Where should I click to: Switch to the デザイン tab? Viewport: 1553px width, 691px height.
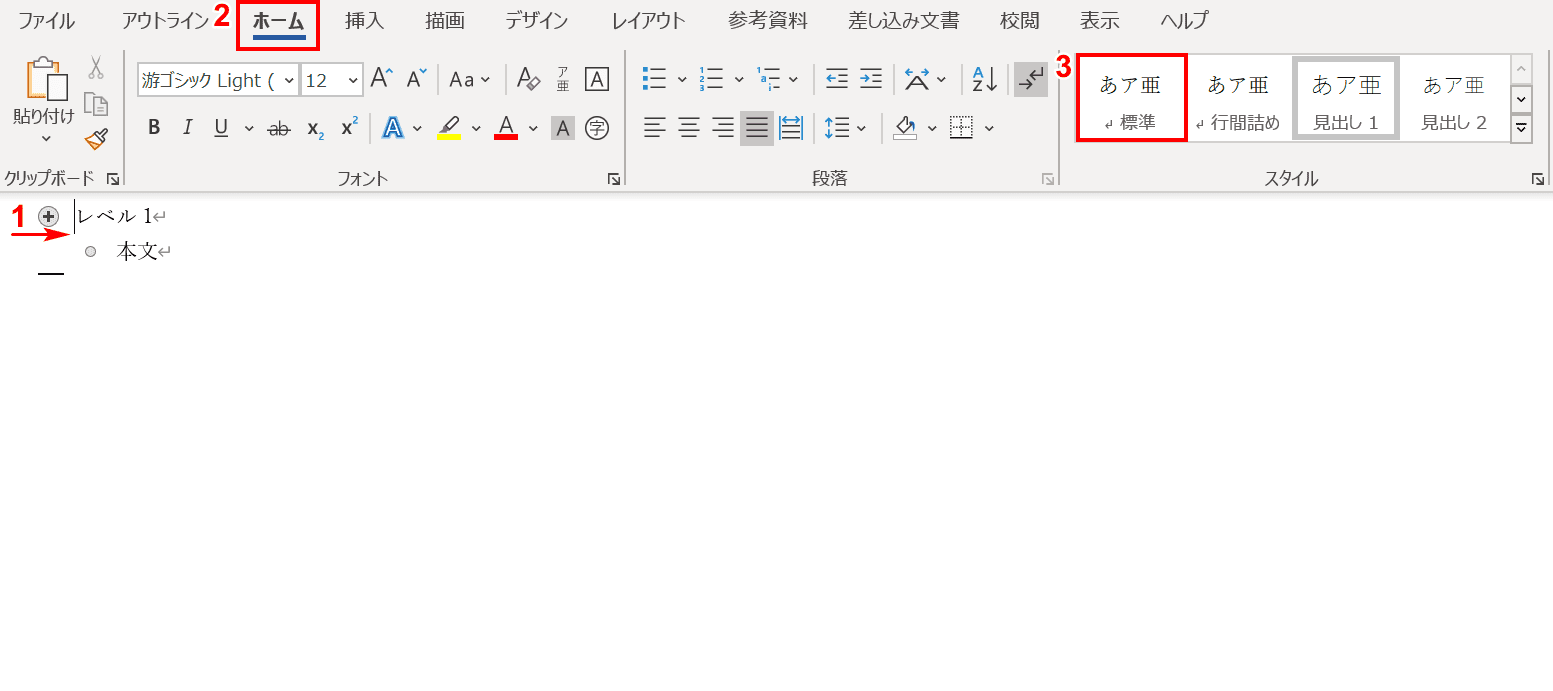click(537, 21)
